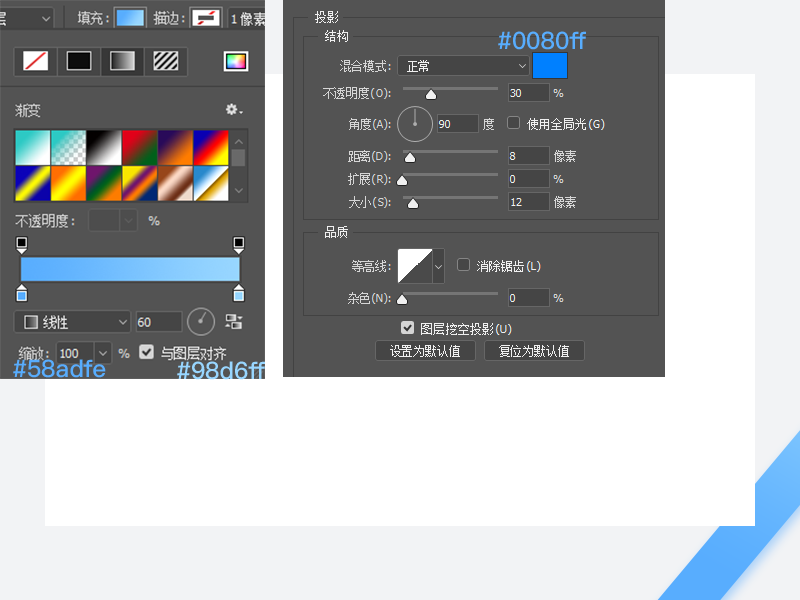800x600 pixels.
Task: Click the angle field showing 90
Action: tap(458, 124)
